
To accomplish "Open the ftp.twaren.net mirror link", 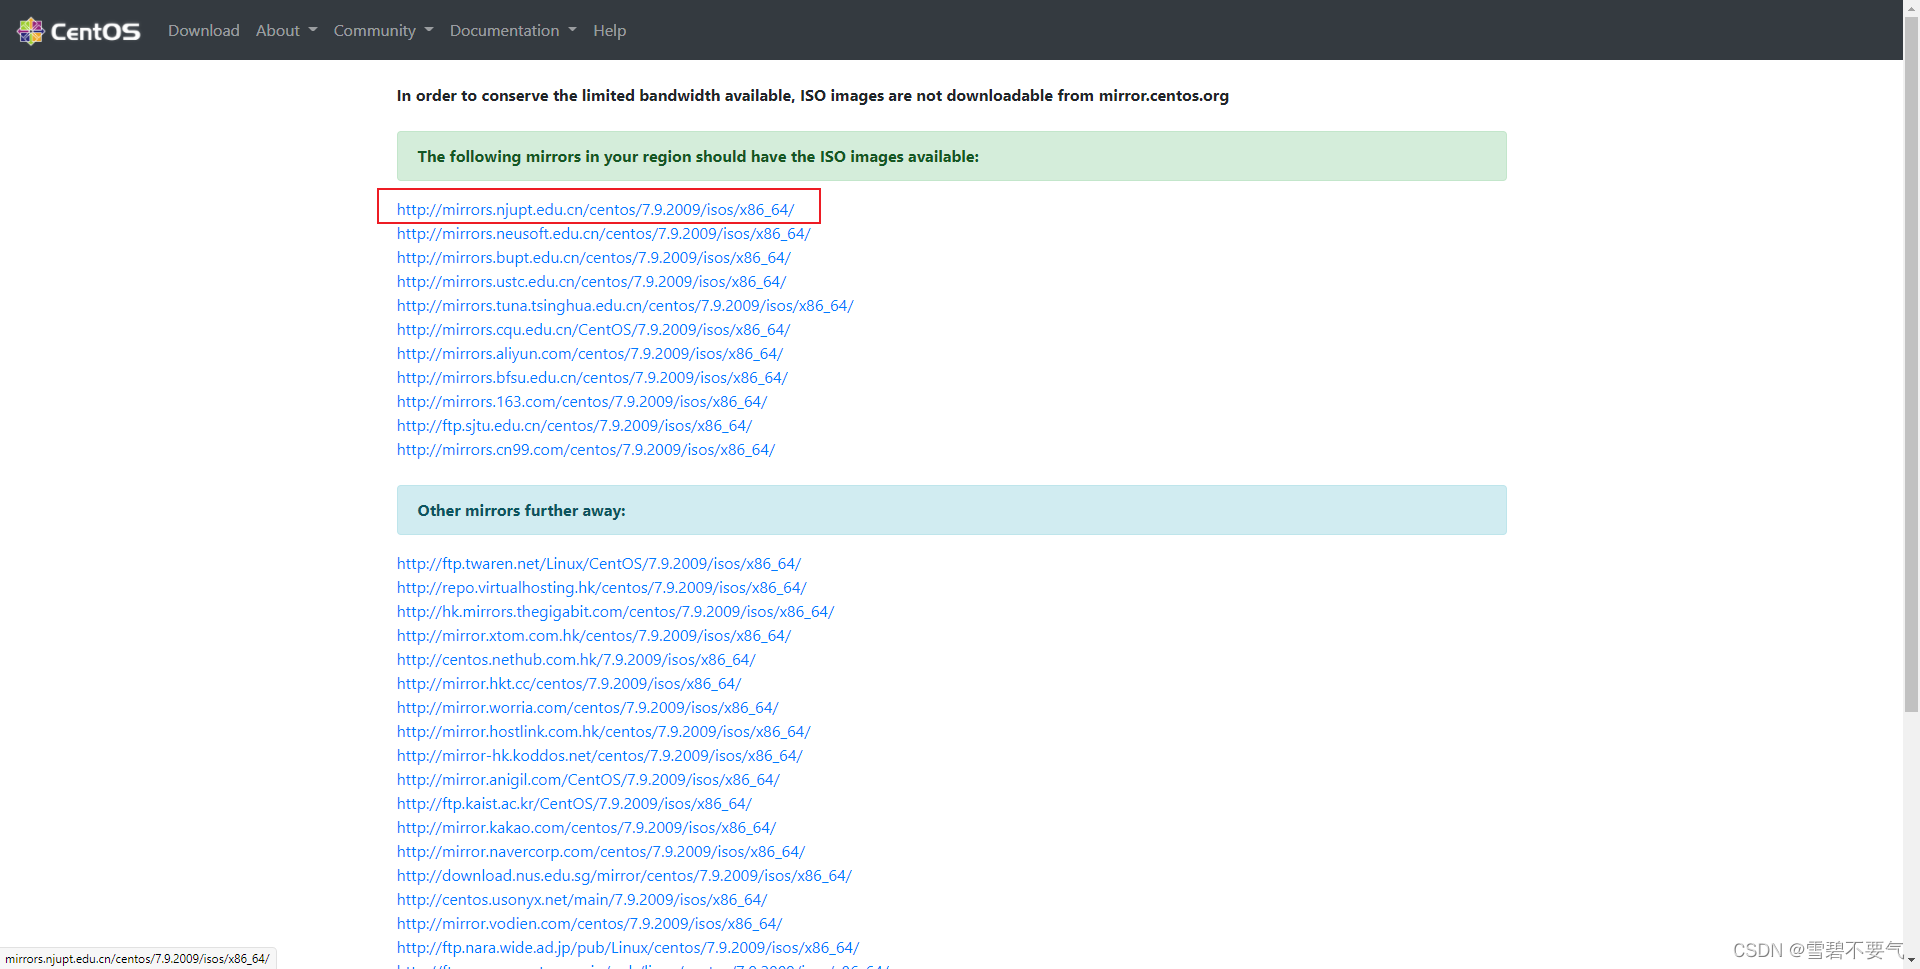I will (599, 564).
